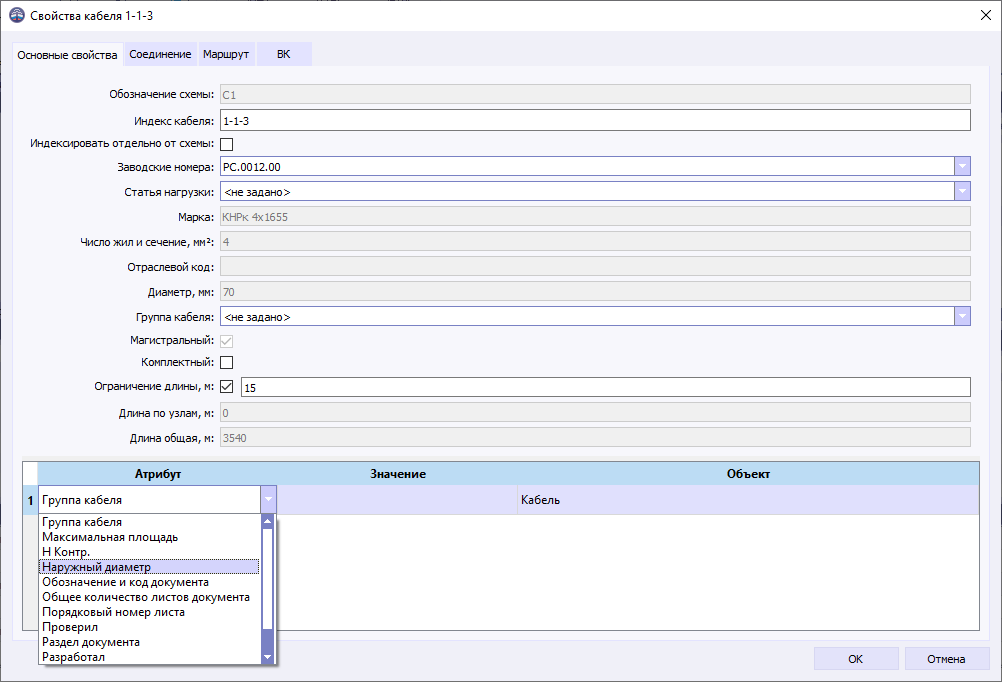1002x682 pixels.
Task: Switch to the 'Соединение' tab
Action: 160,54
